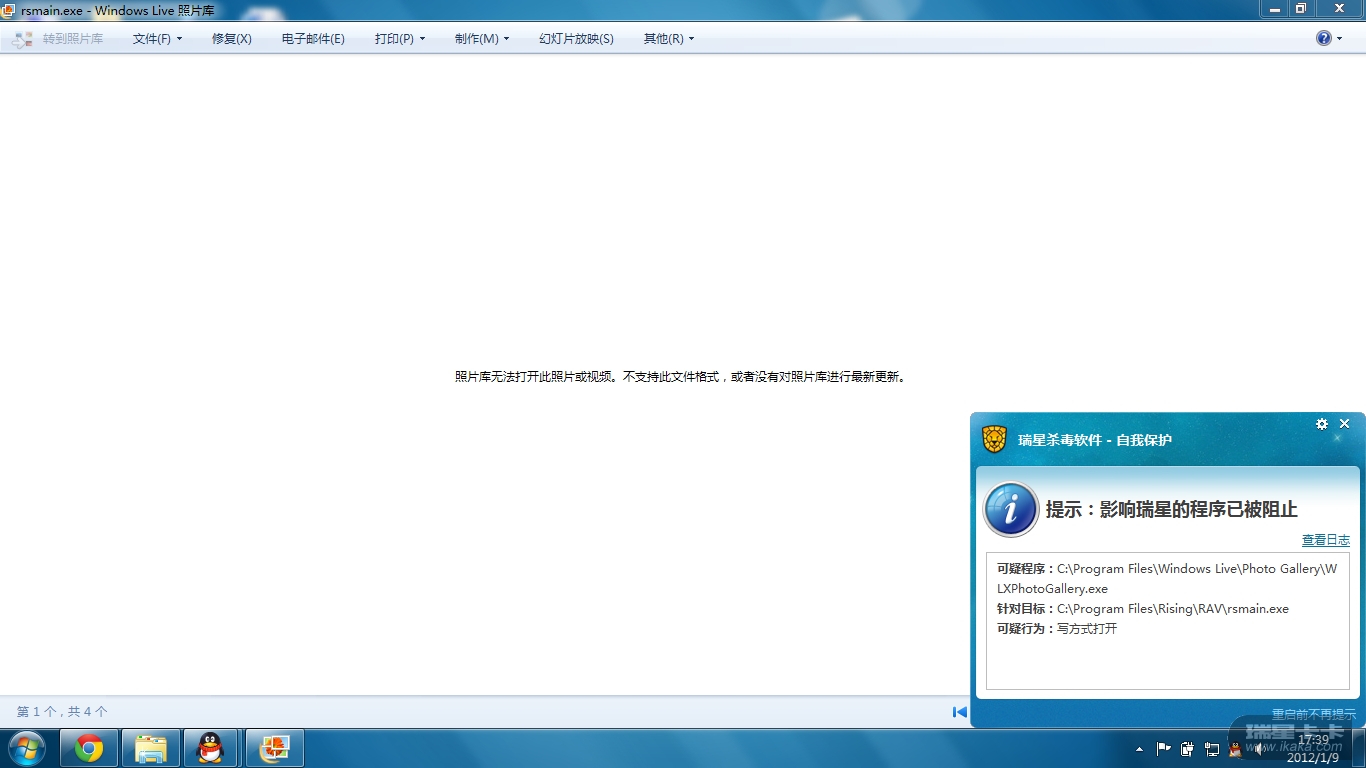Viewport: 1366px width, 768px height.
Task: Open the blue help question-mark icon
Action: click(x=1324, y=38)
